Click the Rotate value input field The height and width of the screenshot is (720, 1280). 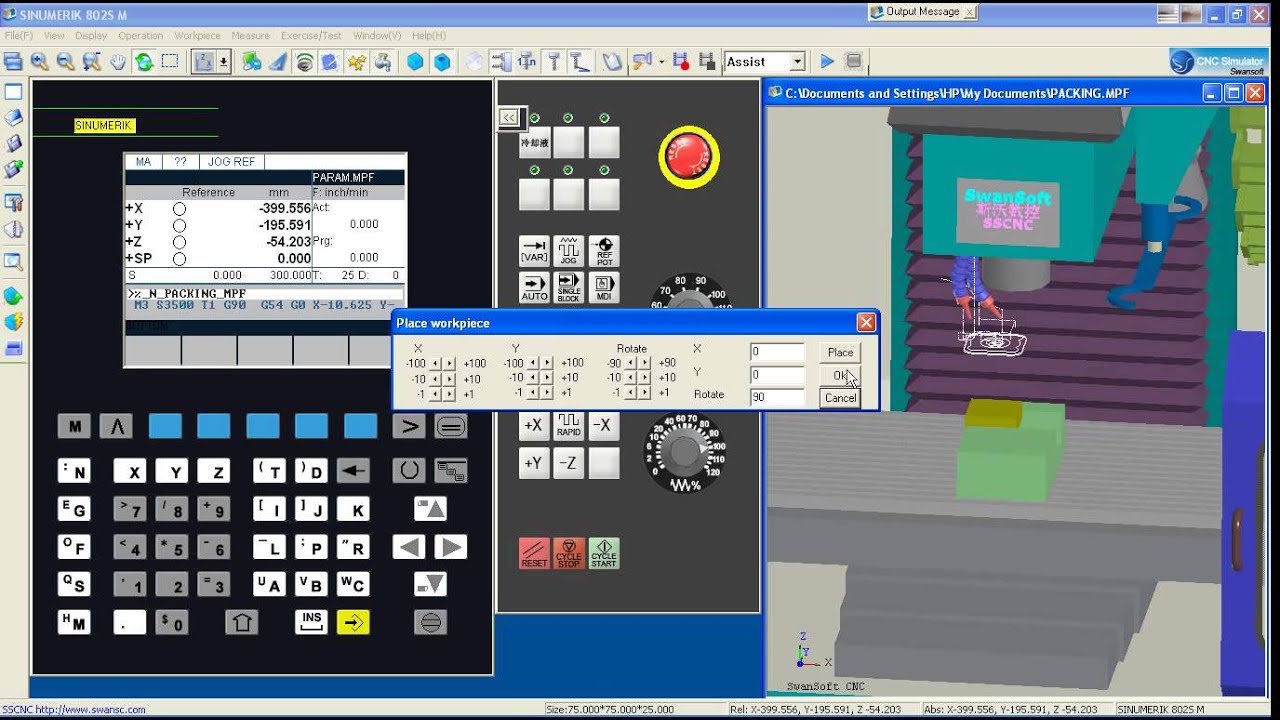pos(777,397)
